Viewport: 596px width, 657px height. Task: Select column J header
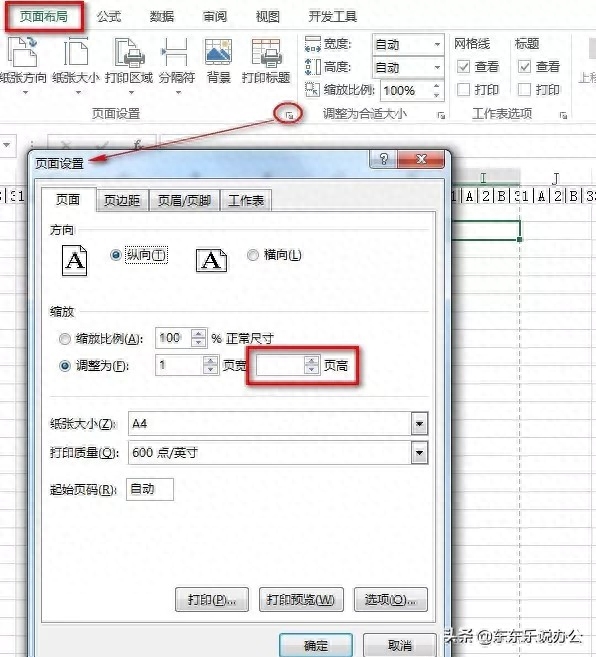pos(556,178)
